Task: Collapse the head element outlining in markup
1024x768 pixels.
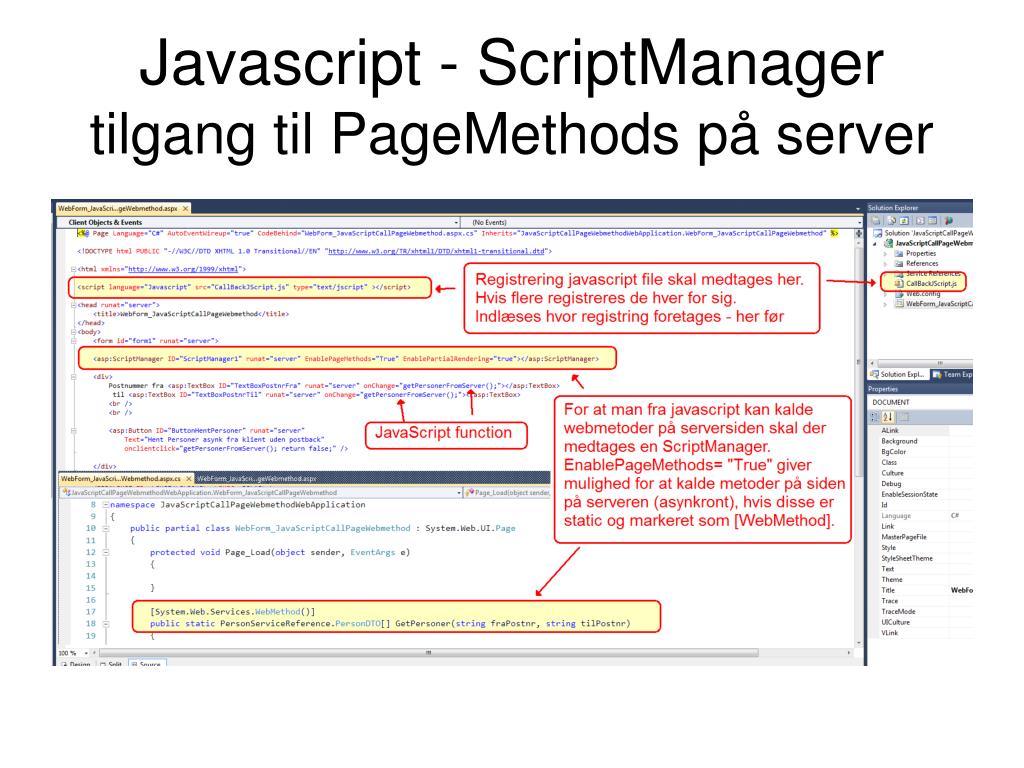Action: tap(73, 305)
